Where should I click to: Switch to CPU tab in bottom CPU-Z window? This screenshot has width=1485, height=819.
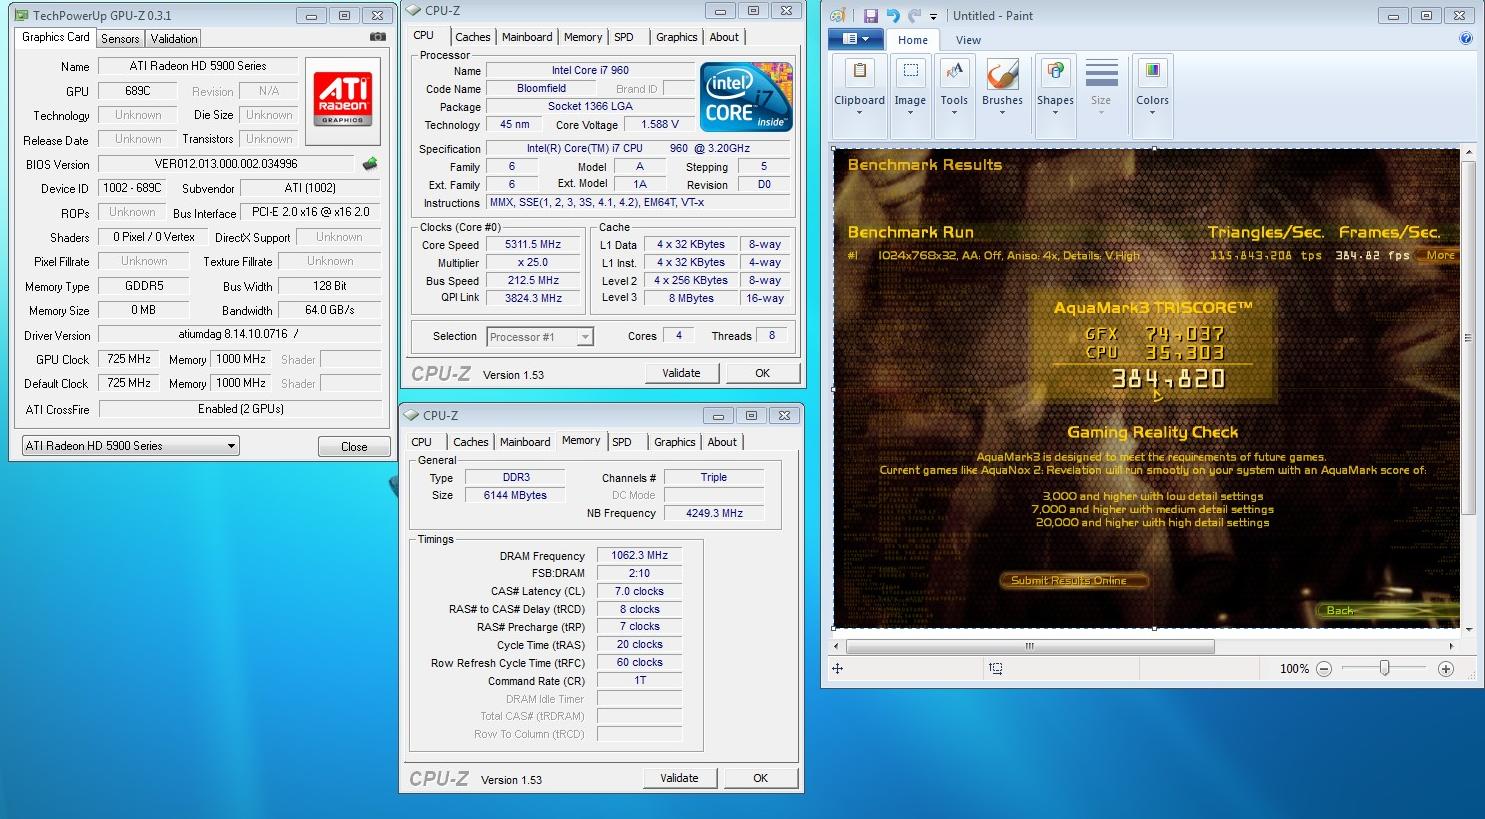[x=422, y=442]
